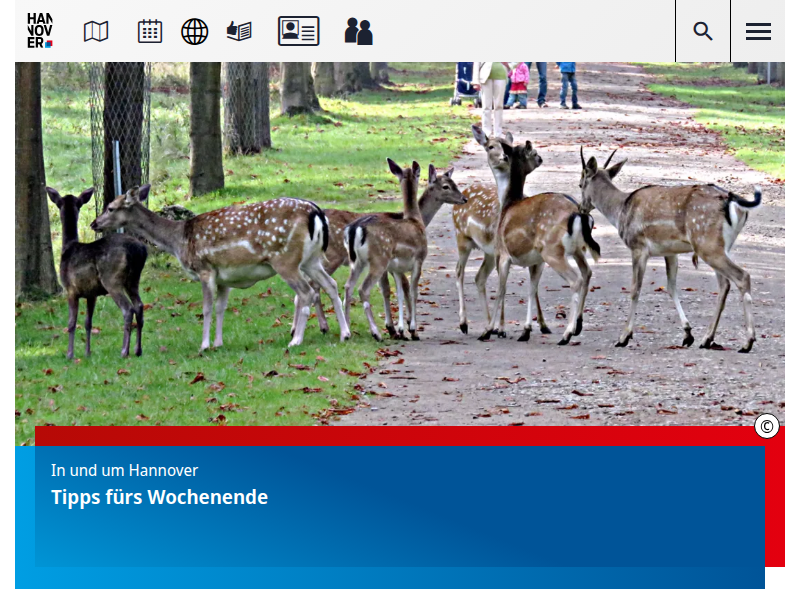The height and width of the screenshot is (600, 800).
Task: Open the thumbs-up news icon
Action: tap(239, 31)
